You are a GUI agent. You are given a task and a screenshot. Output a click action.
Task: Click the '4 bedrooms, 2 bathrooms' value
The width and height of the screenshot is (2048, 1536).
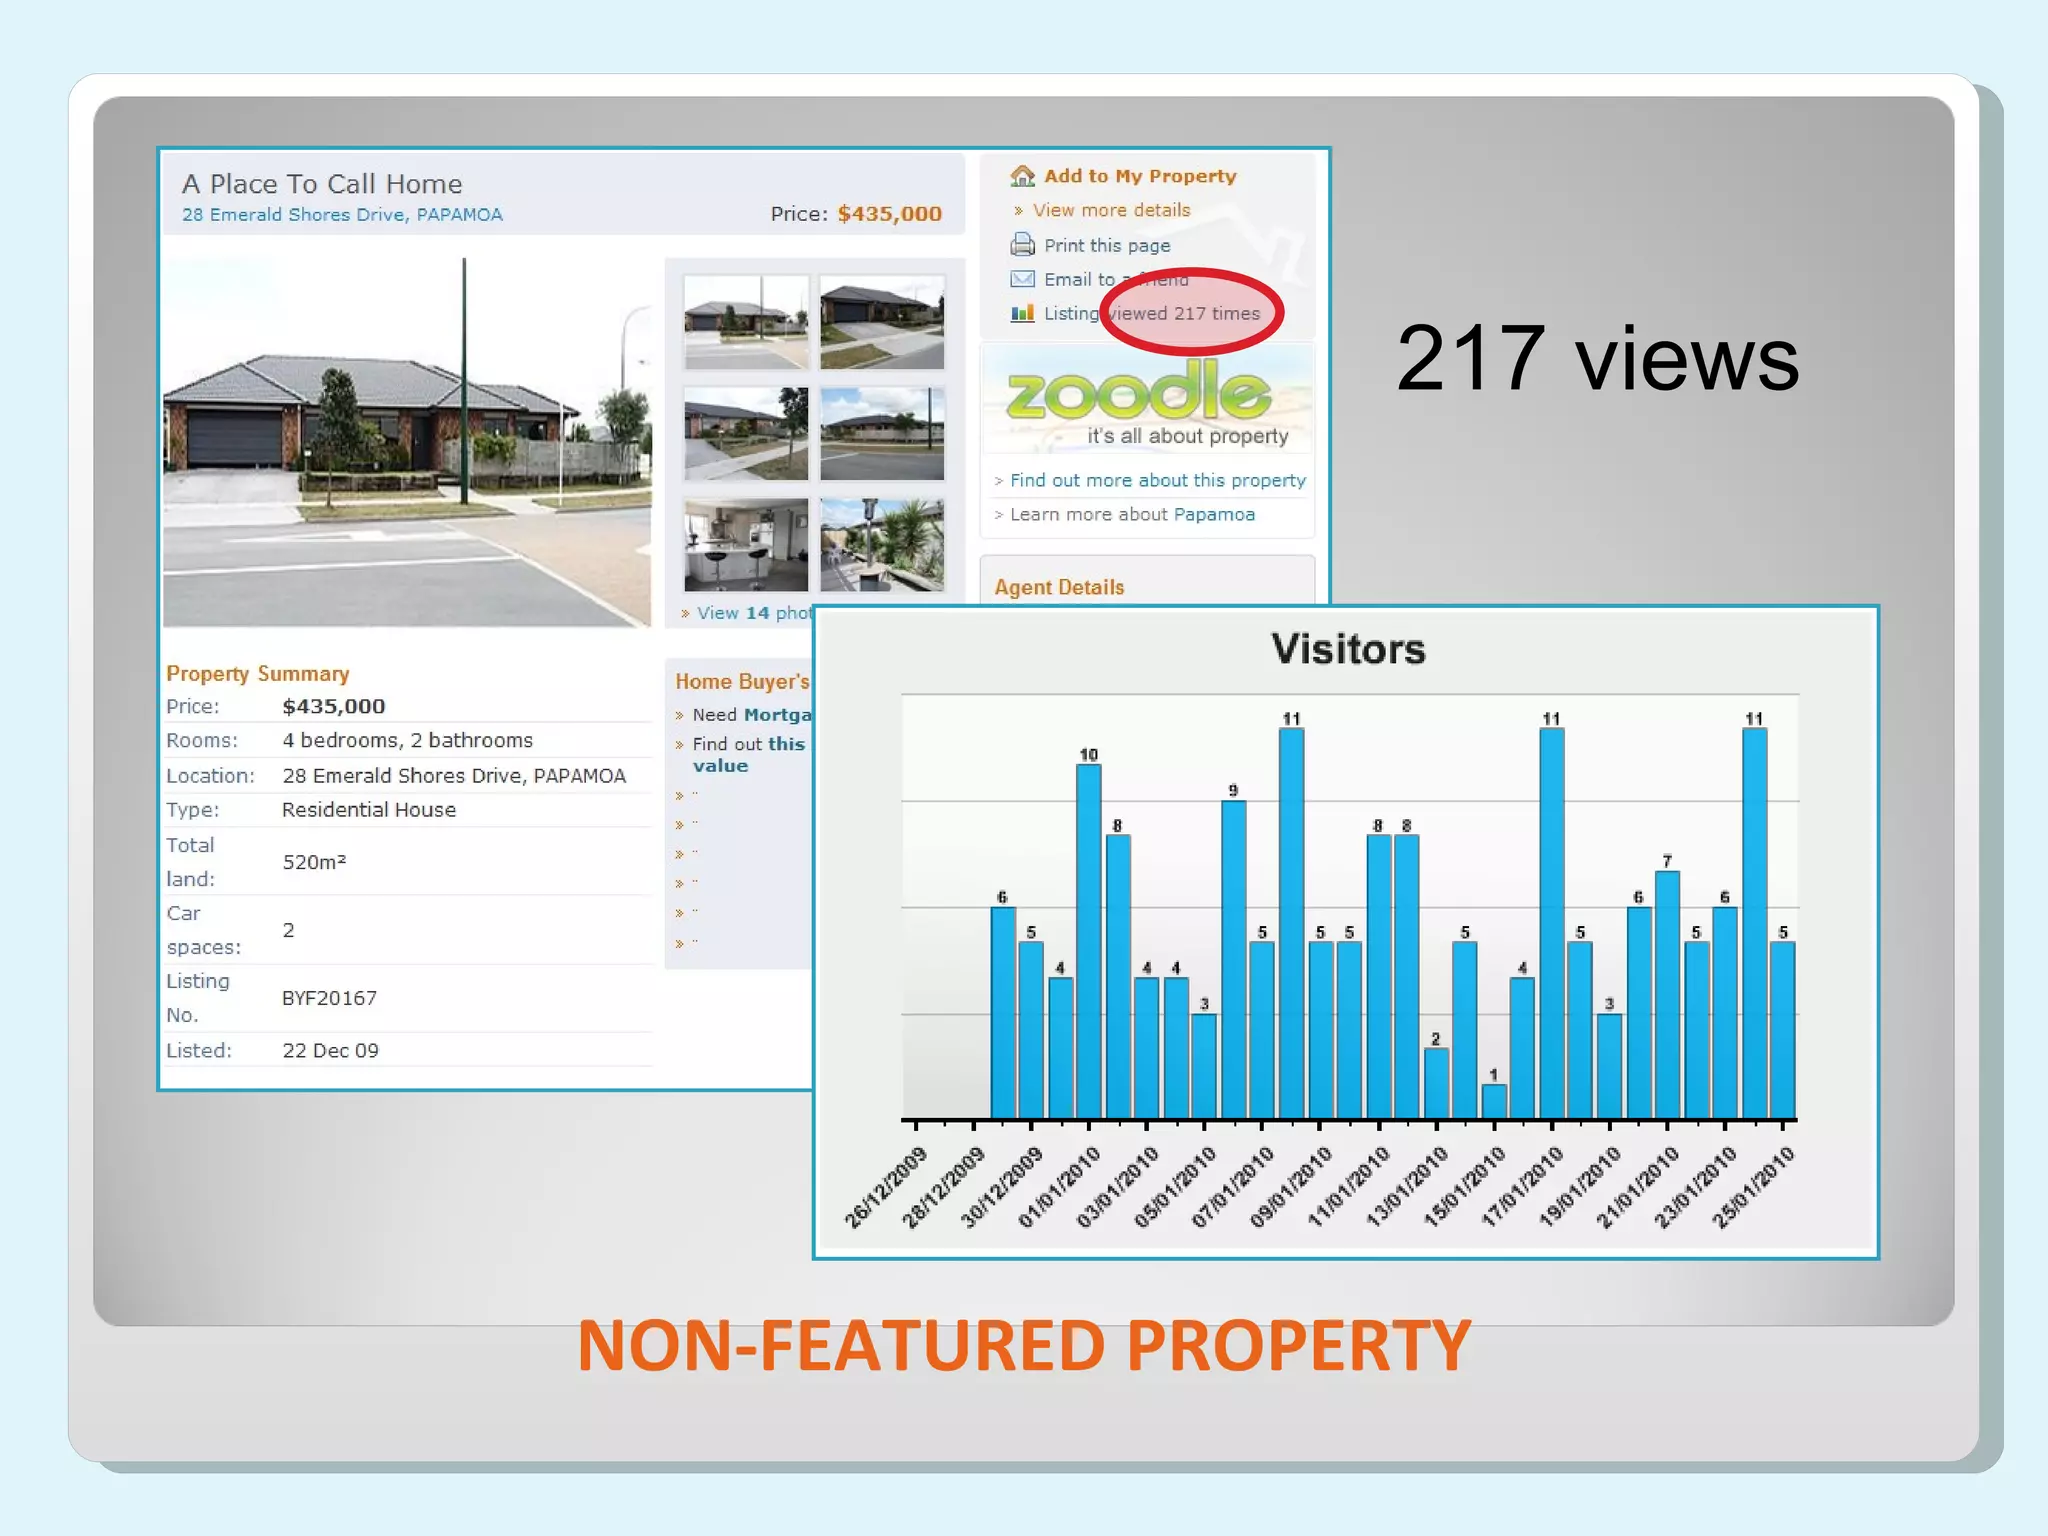coord(407,741)
